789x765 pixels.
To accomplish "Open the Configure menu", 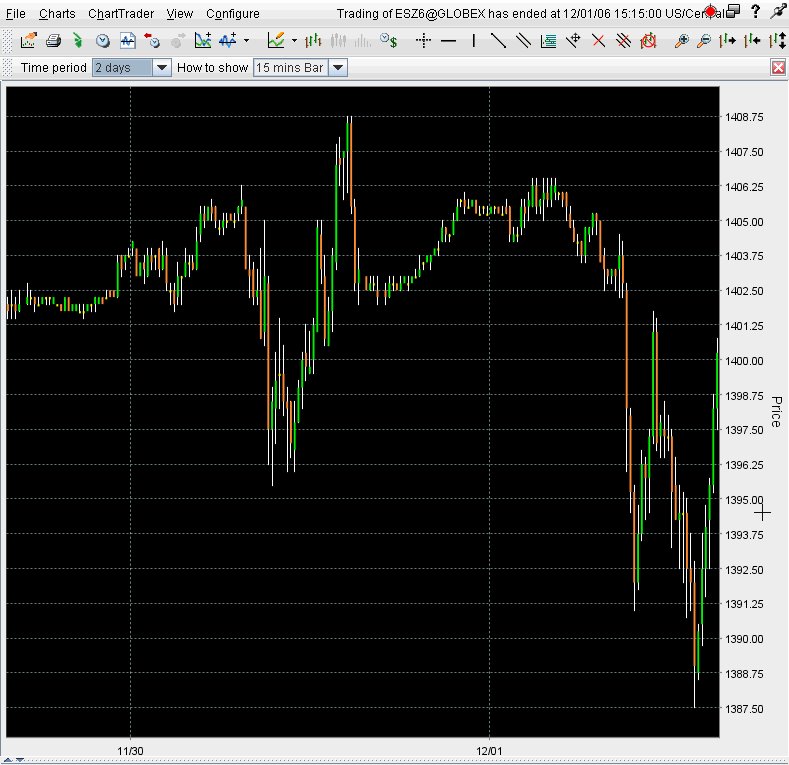I will click(233, 14).
